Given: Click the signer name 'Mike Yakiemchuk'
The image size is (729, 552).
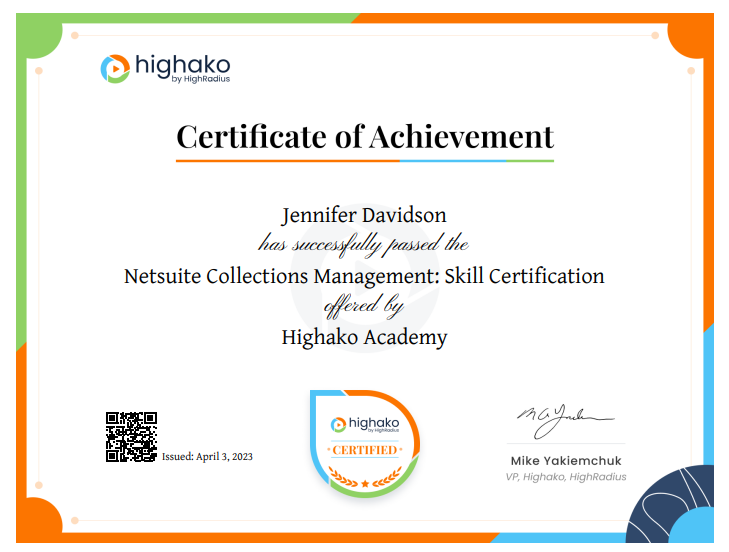Looking at the screenshot, I should click(x=566, y=461).
